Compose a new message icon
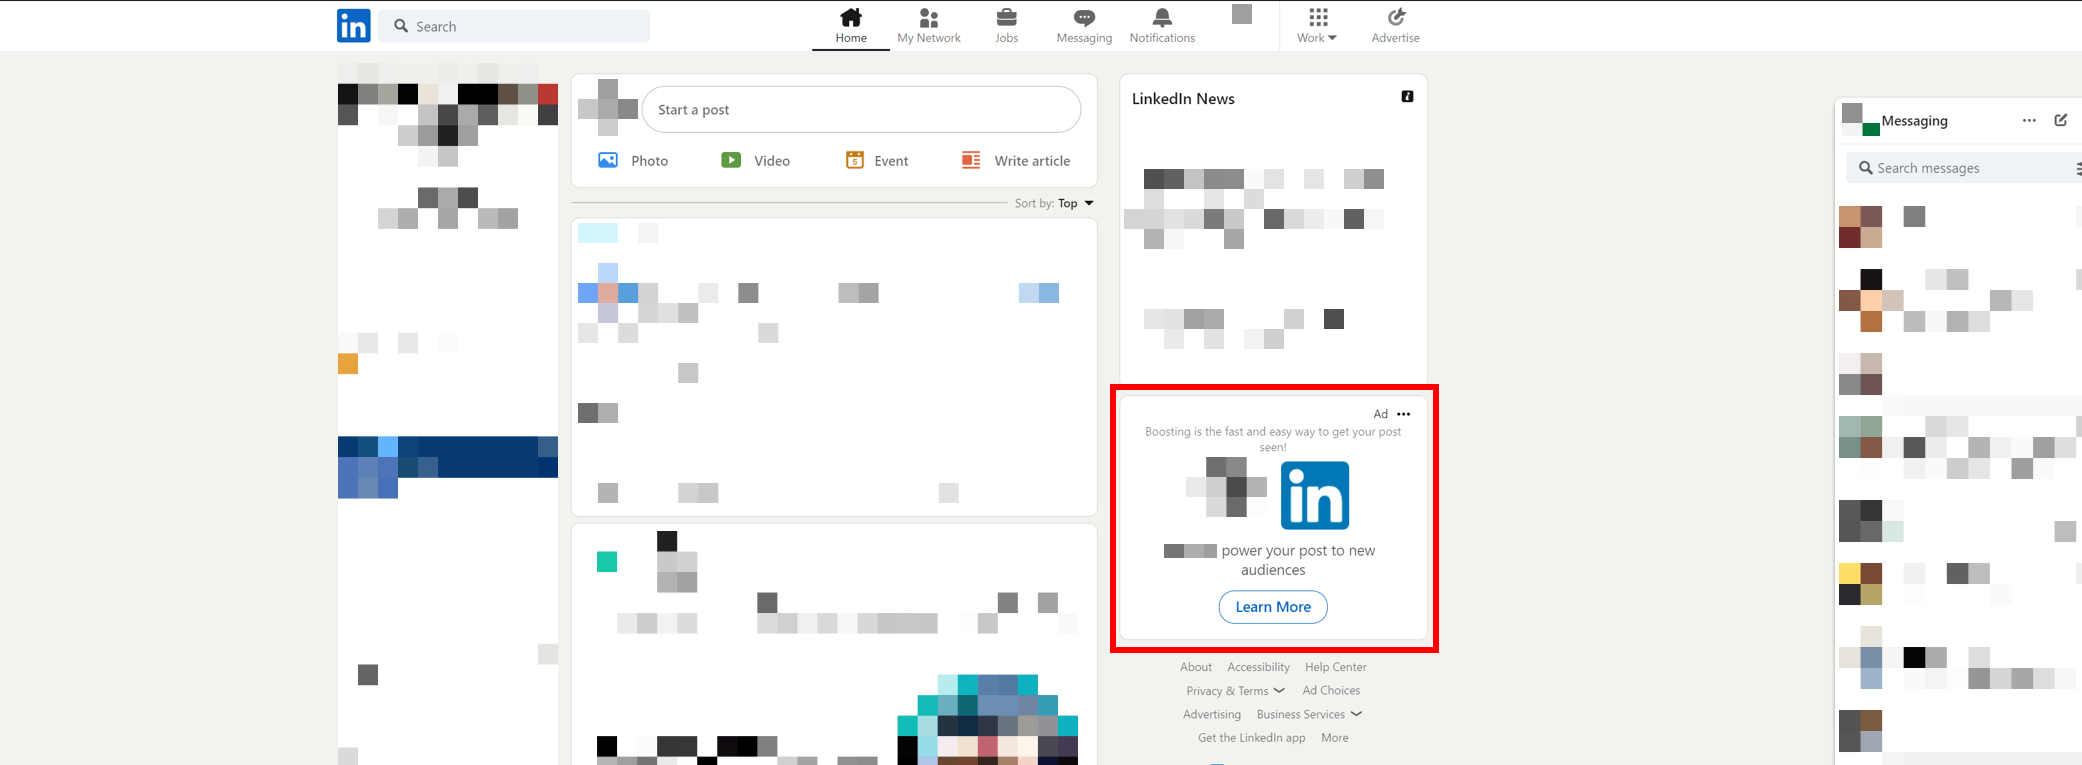This screenshot has width=2082, height=765. coord(2061,120)
